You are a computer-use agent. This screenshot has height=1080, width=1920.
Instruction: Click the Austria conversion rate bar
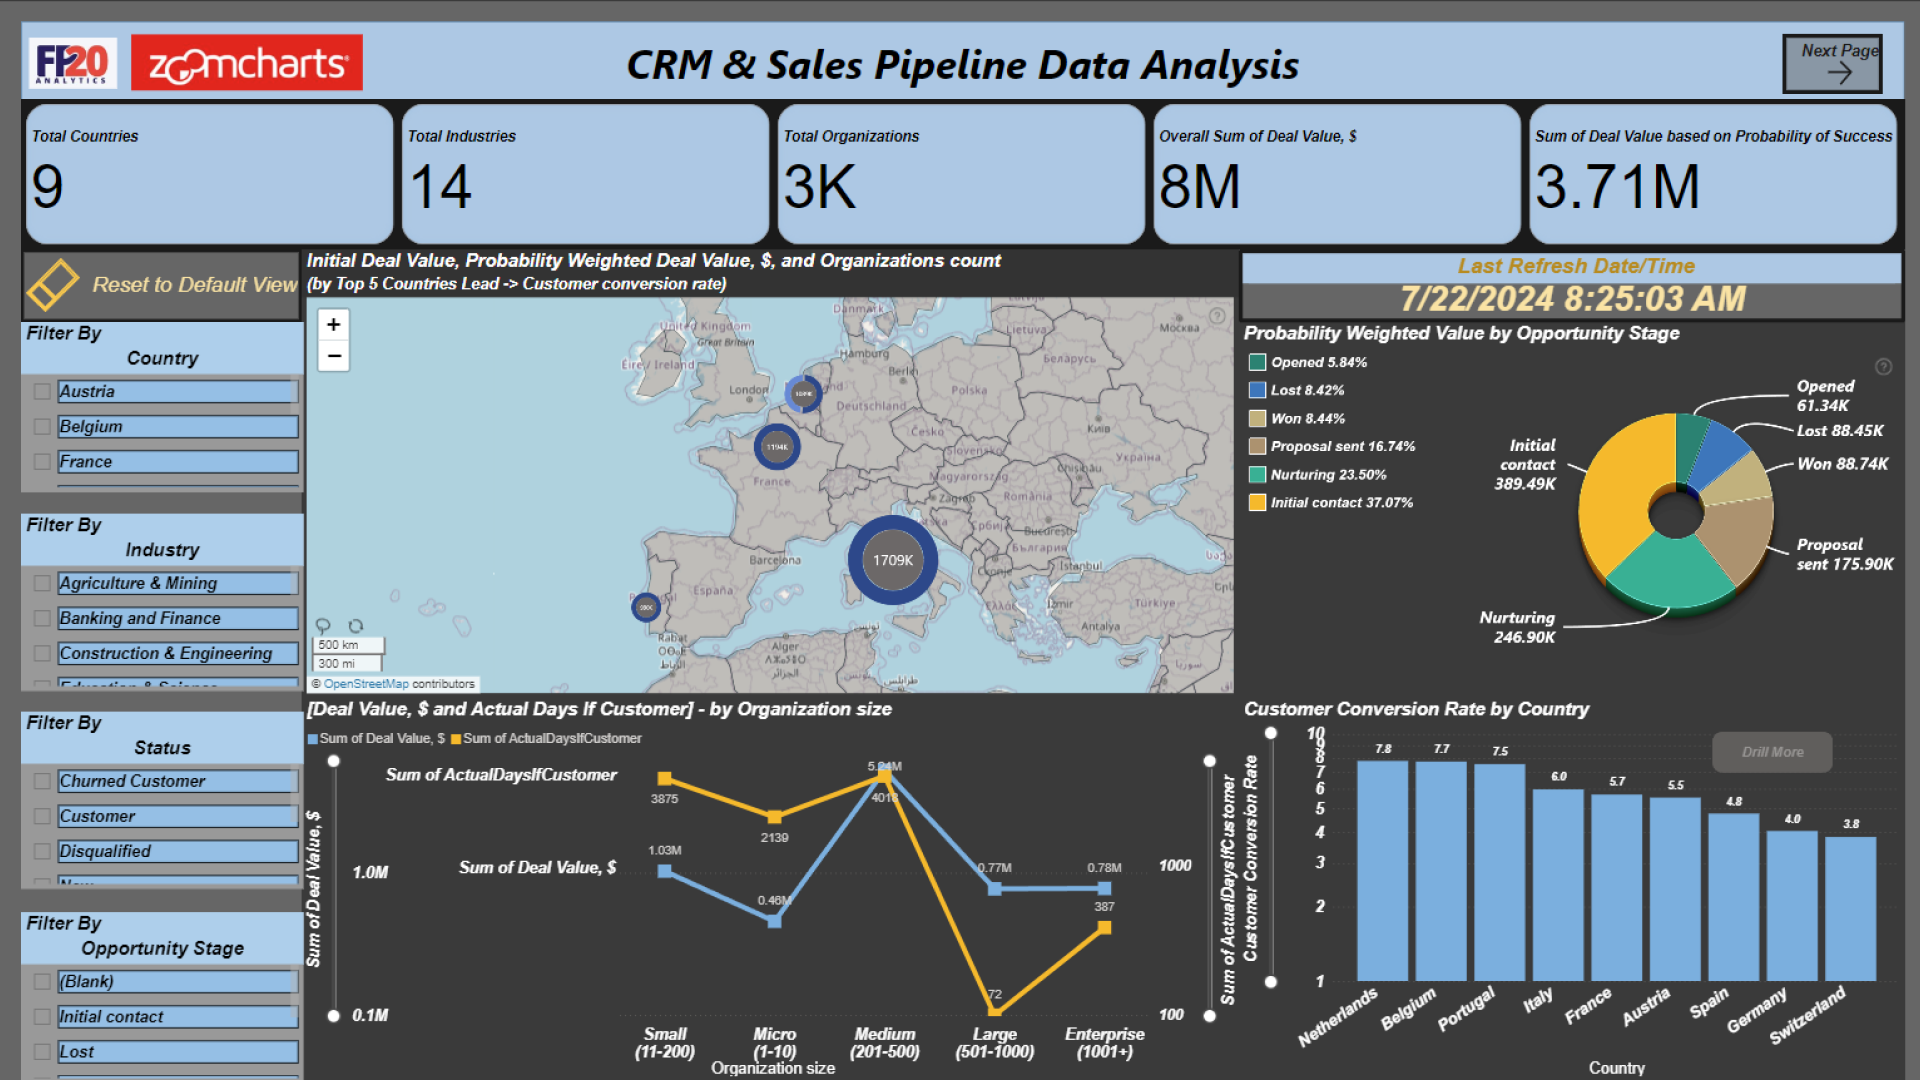(x=1675, y=889)
